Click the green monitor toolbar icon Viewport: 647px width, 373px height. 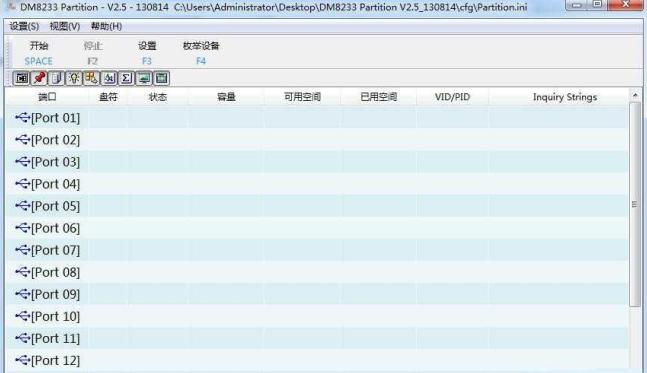[144, 78]
